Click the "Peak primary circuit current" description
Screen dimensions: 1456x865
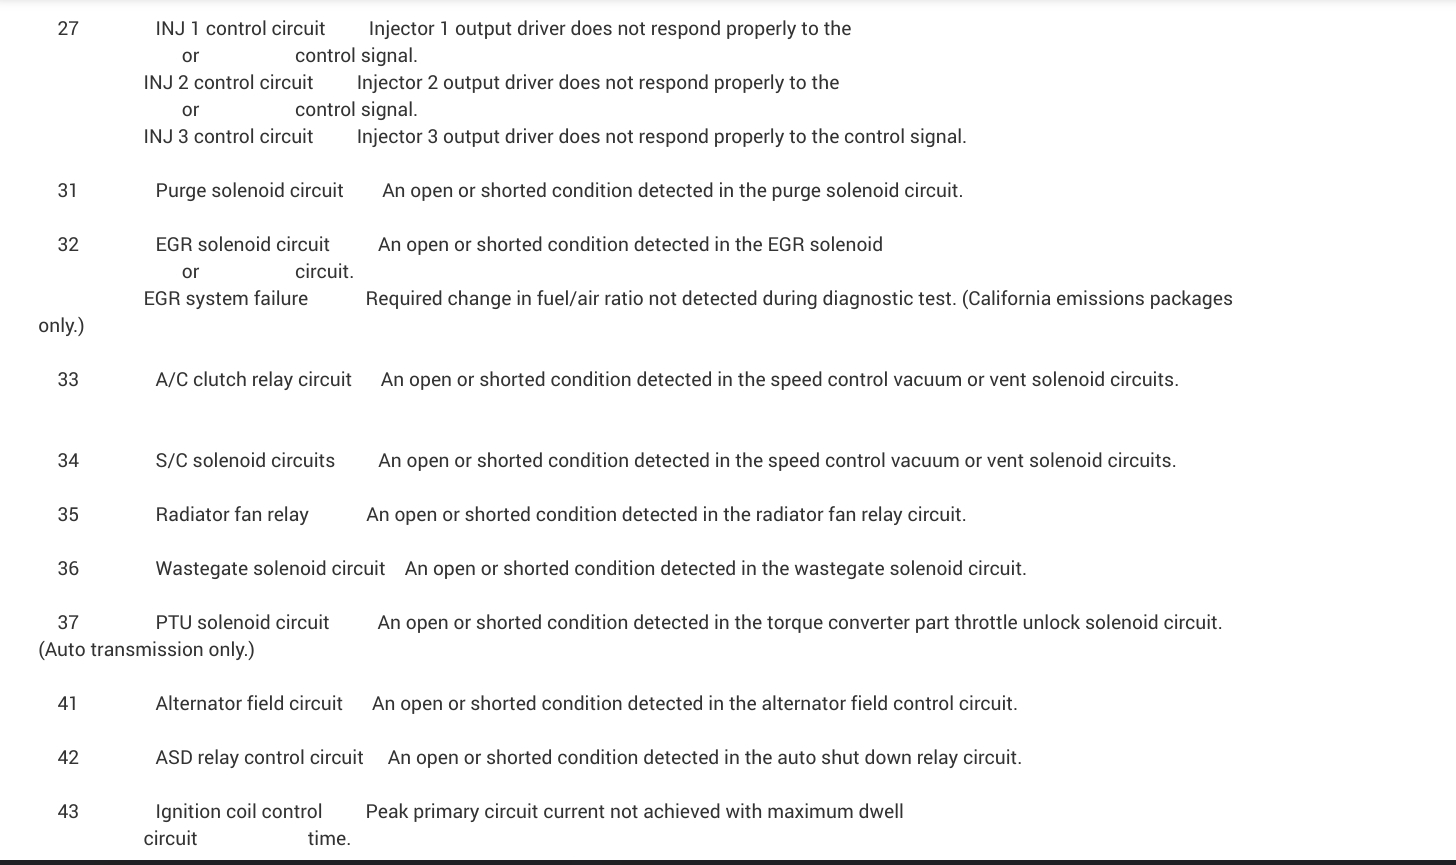(634, 812)
